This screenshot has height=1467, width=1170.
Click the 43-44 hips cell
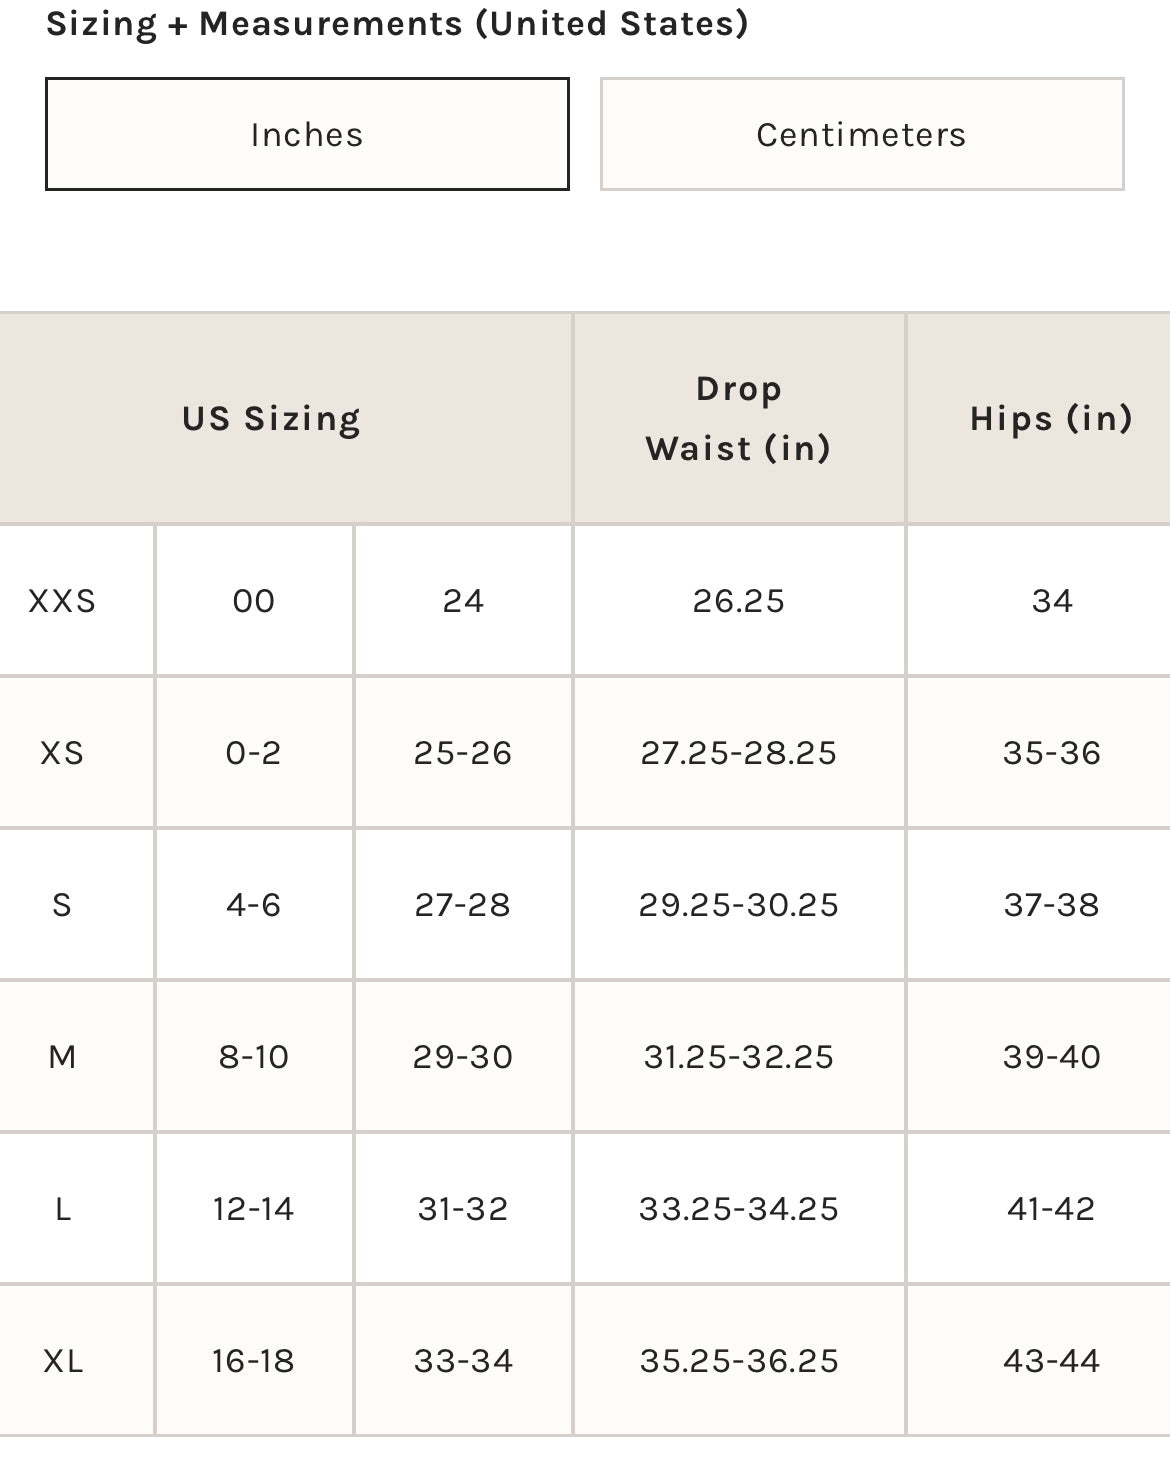pyautogui.click(x=1051, y=1361)
